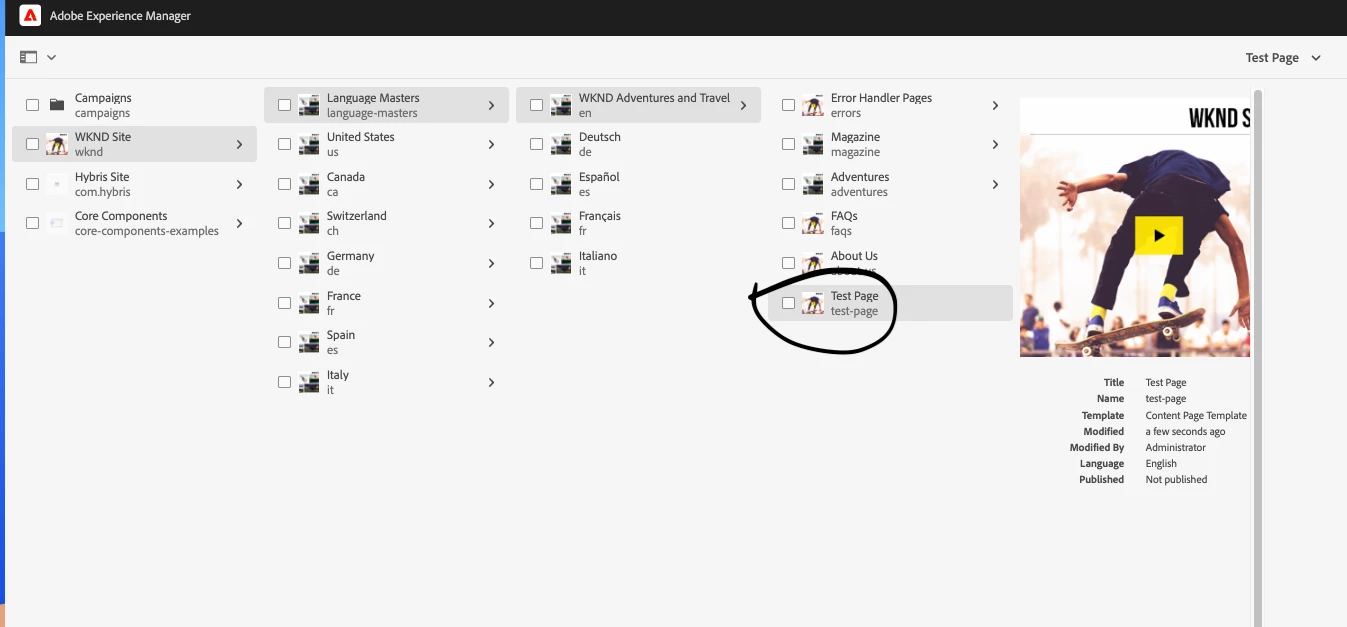The height and width of the screenshot is (627, 1347).
Task: Click the Core Components item icon
Action: pyautogui.click(x=57, y=223)
